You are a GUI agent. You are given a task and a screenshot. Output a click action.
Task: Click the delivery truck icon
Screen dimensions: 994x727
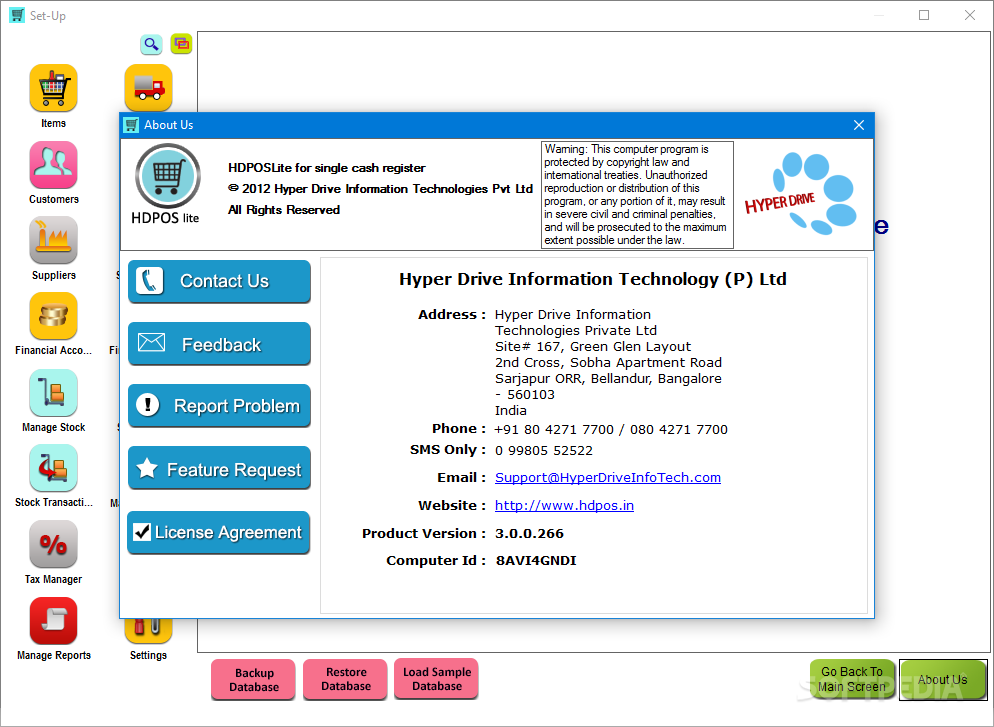148,88
